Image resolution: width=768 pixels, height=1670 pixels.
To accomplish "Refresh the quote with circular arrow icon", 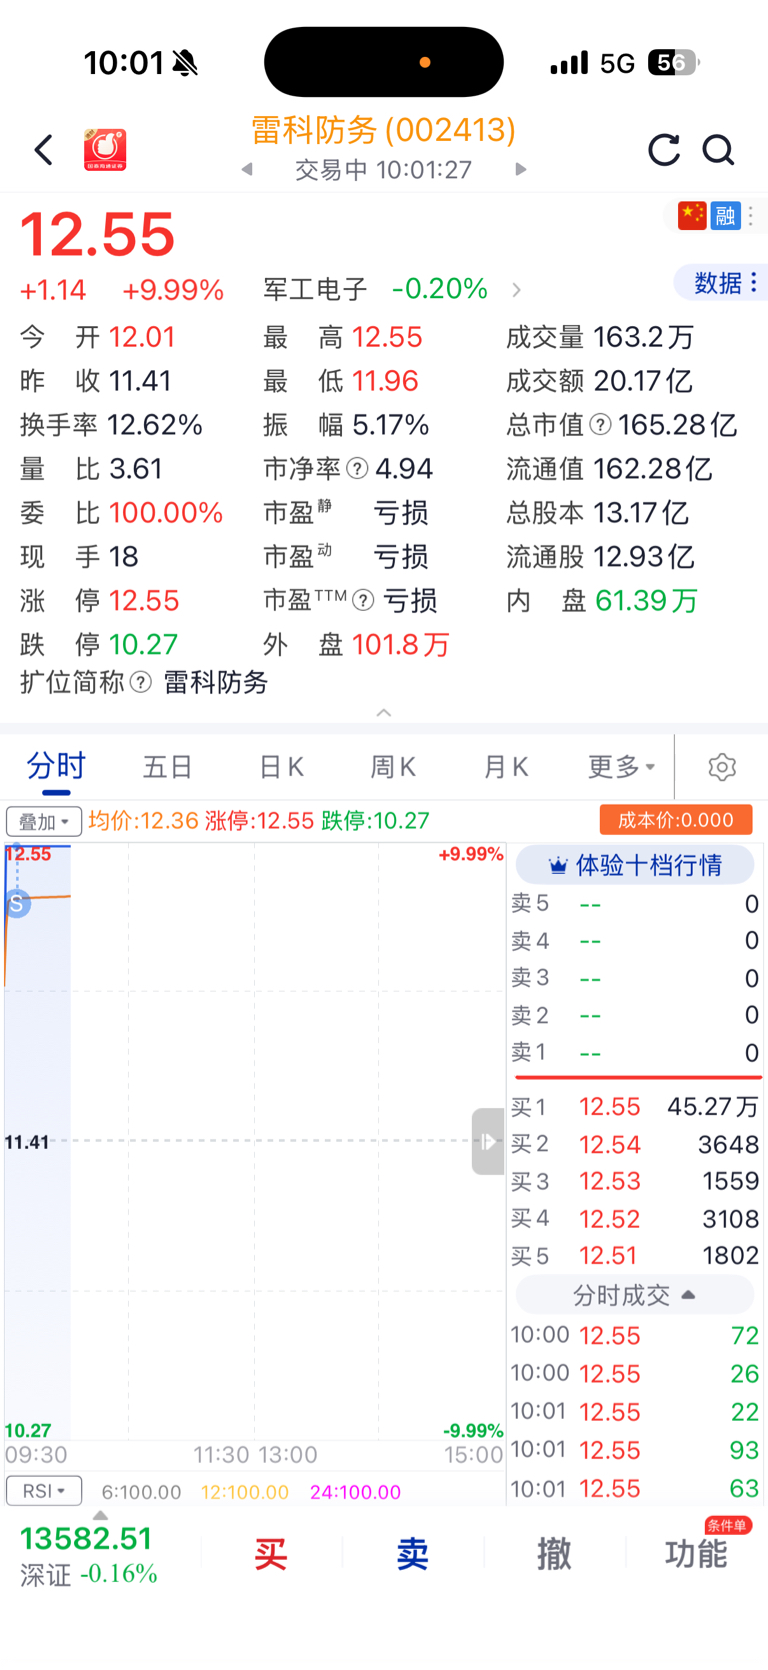I will click(664, 150).
